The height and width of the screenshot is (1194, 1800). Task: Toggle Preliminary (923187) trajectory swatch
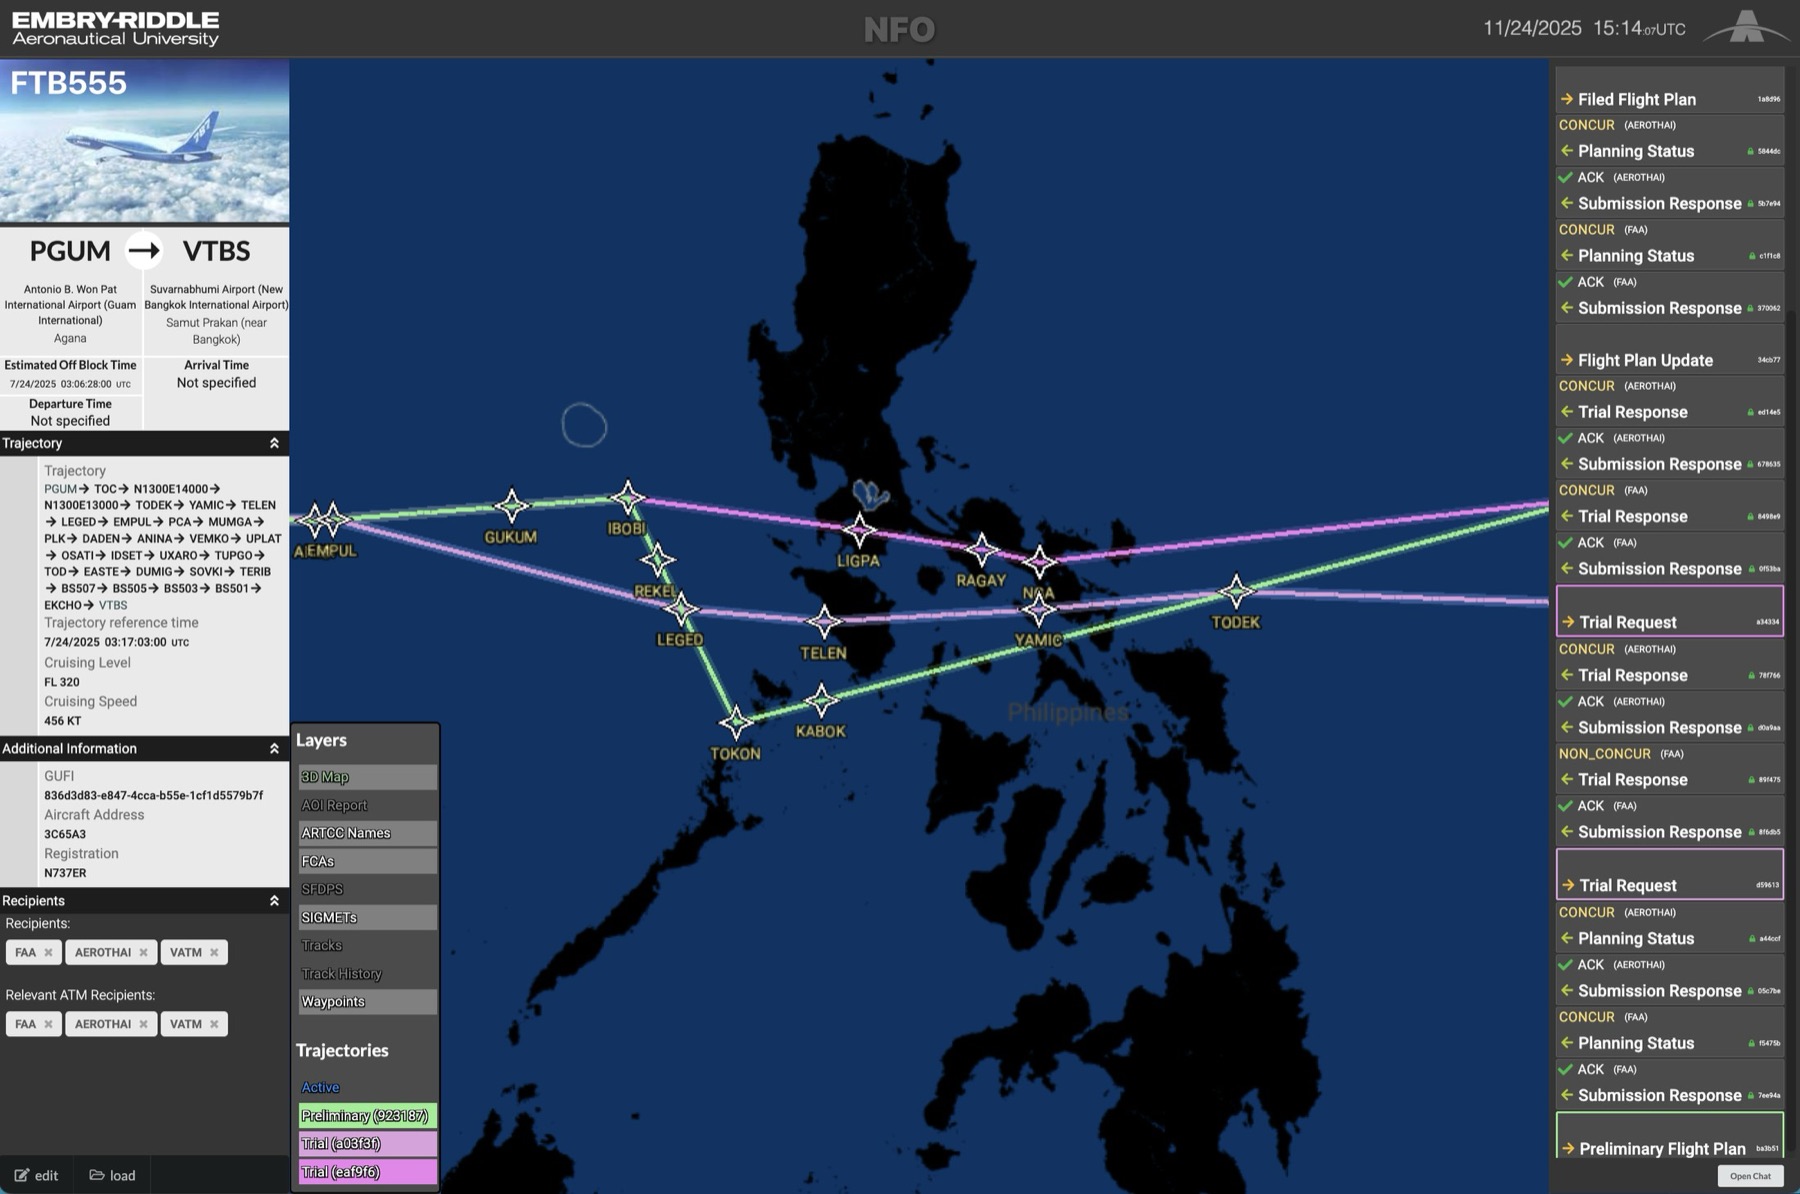(367, 1115)
